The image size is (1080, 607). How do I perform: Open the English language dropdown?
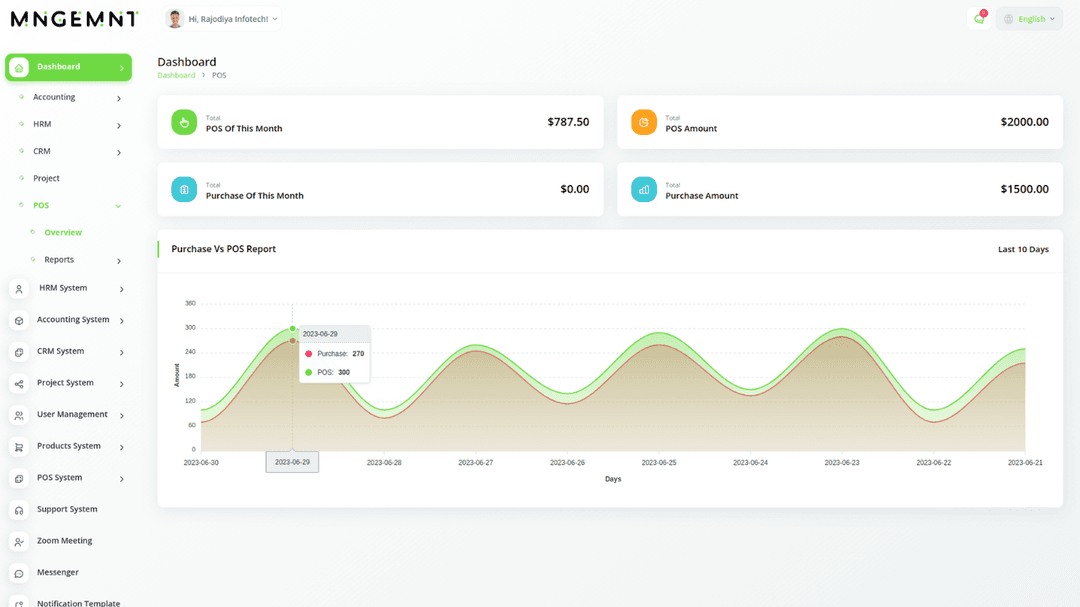[1029, 19]
